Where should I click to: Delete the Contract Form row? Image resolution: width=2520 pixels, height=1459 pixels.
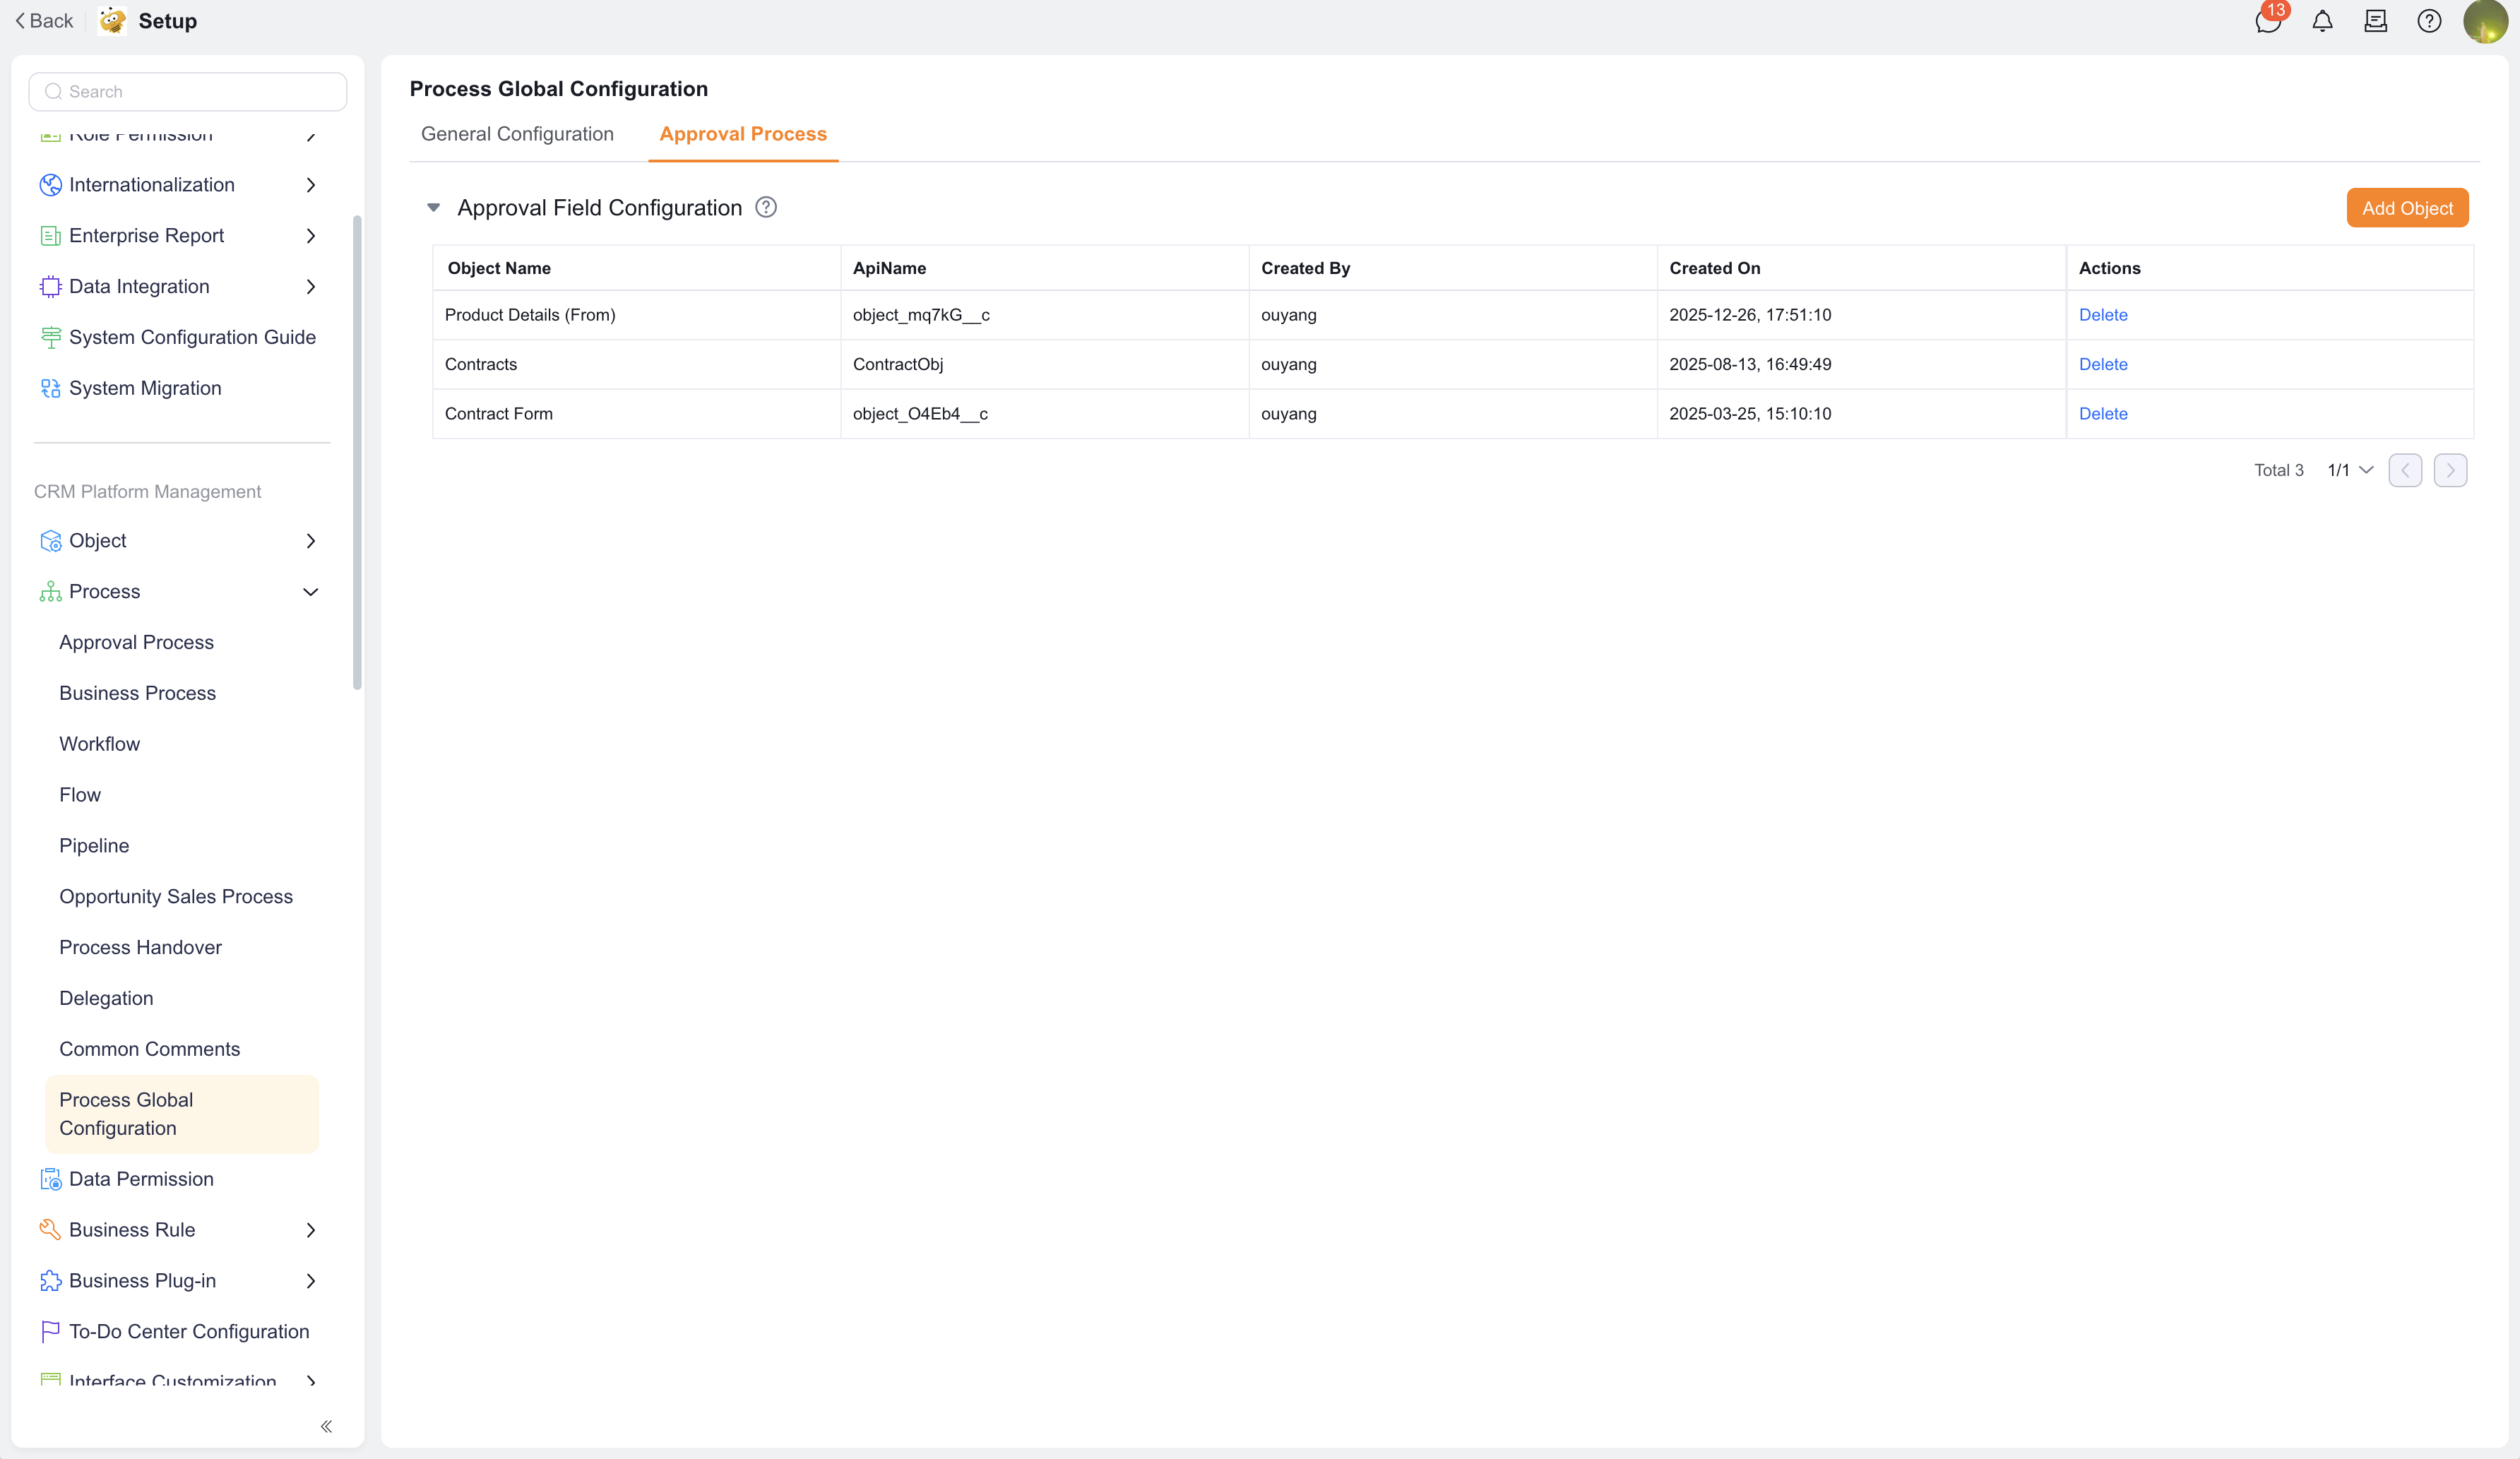click(2103, 414)
